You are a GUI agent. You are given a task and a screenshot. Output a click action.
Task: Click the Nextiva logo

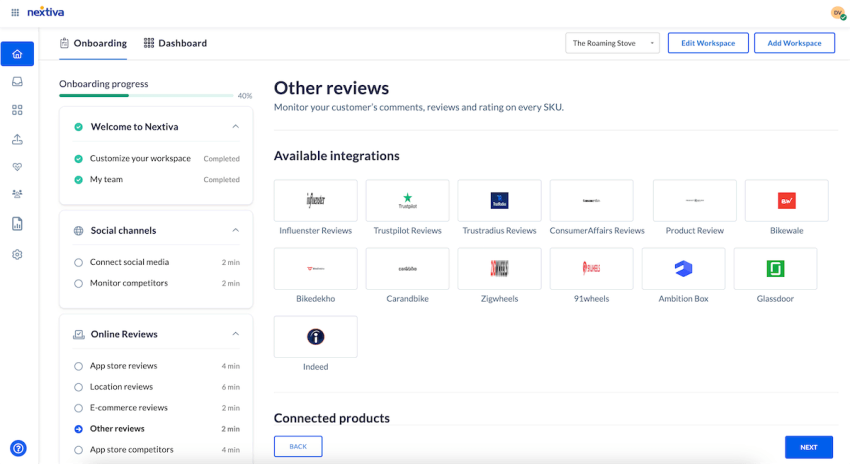click(x=46, y=12)
